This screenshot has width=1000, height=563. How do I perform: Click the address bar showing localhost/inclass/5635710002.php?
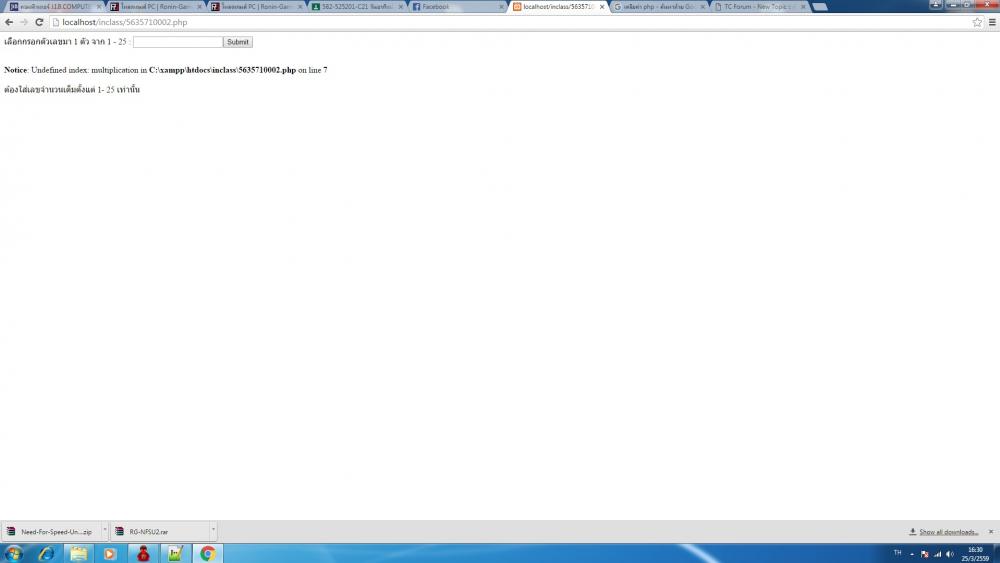[x=510, y=22]
